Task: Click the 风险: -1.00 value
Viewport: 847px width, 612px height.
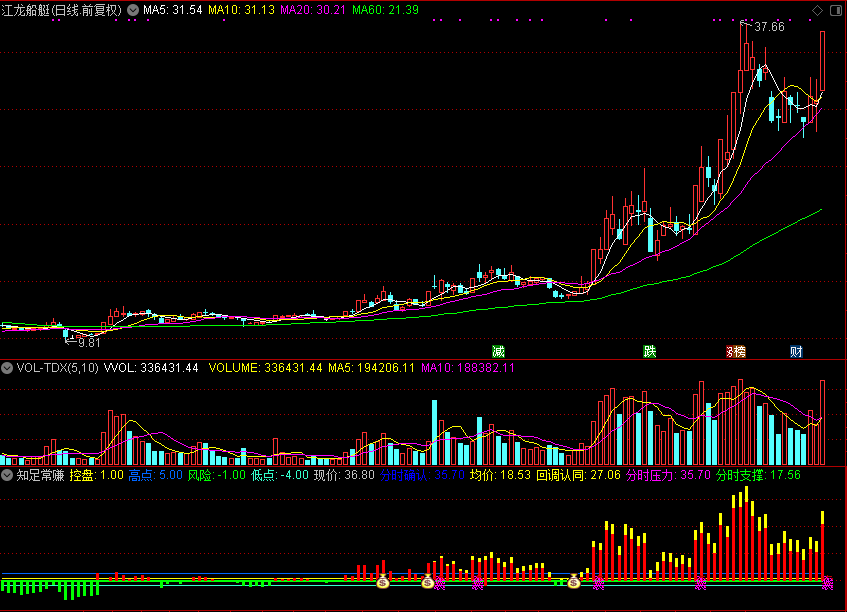Action: (x=217, y=475)
